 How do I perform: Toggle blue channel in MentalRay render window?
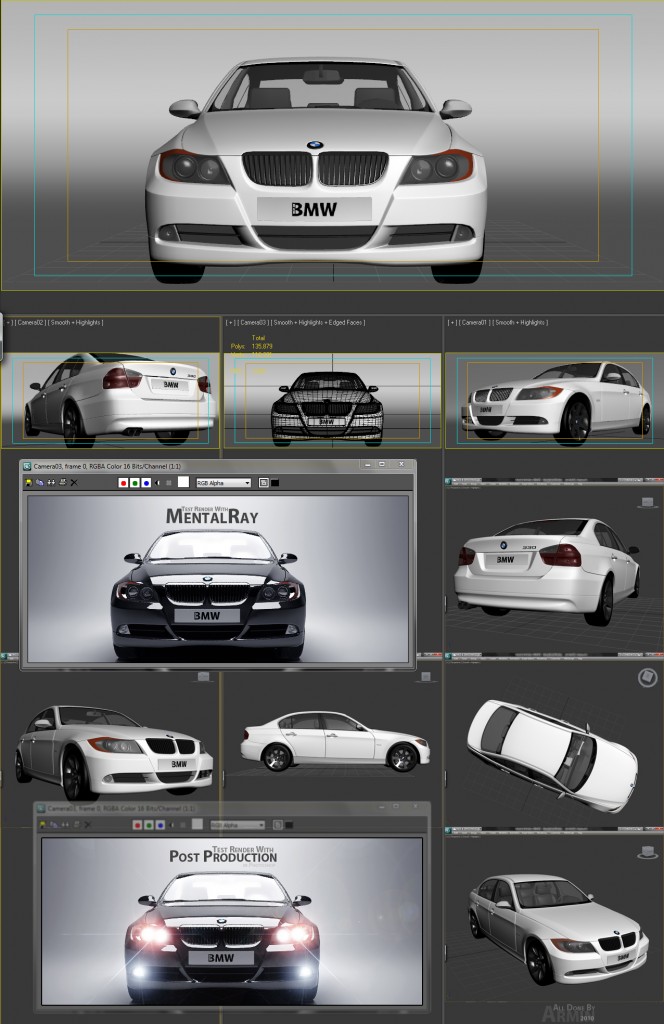[146, 483]
